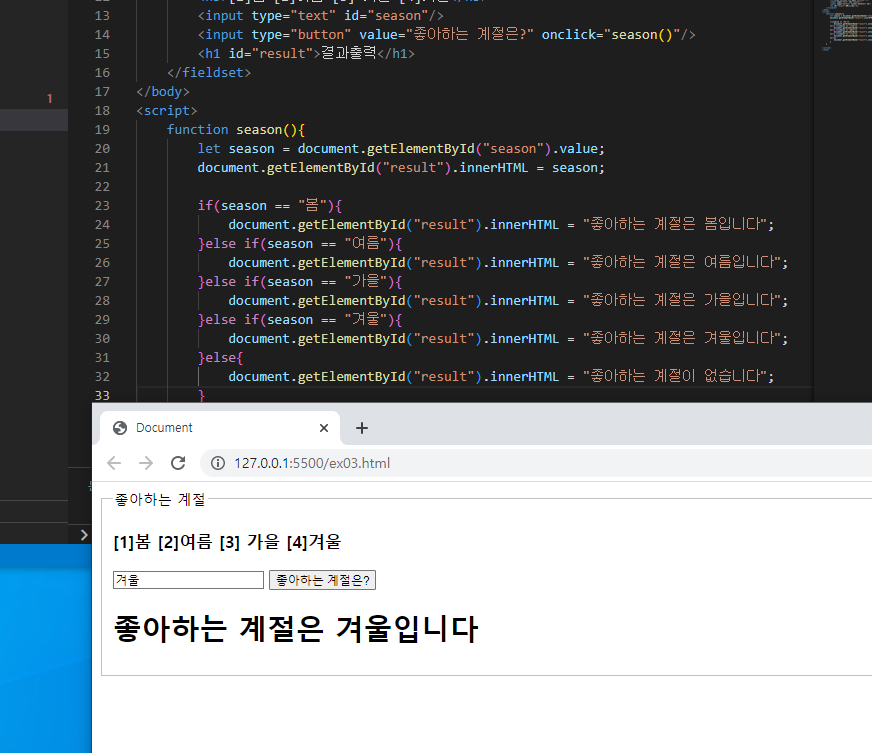Click line number 23 in the gutter
This screenshot has width=872, height=753.
coord(102,206)
